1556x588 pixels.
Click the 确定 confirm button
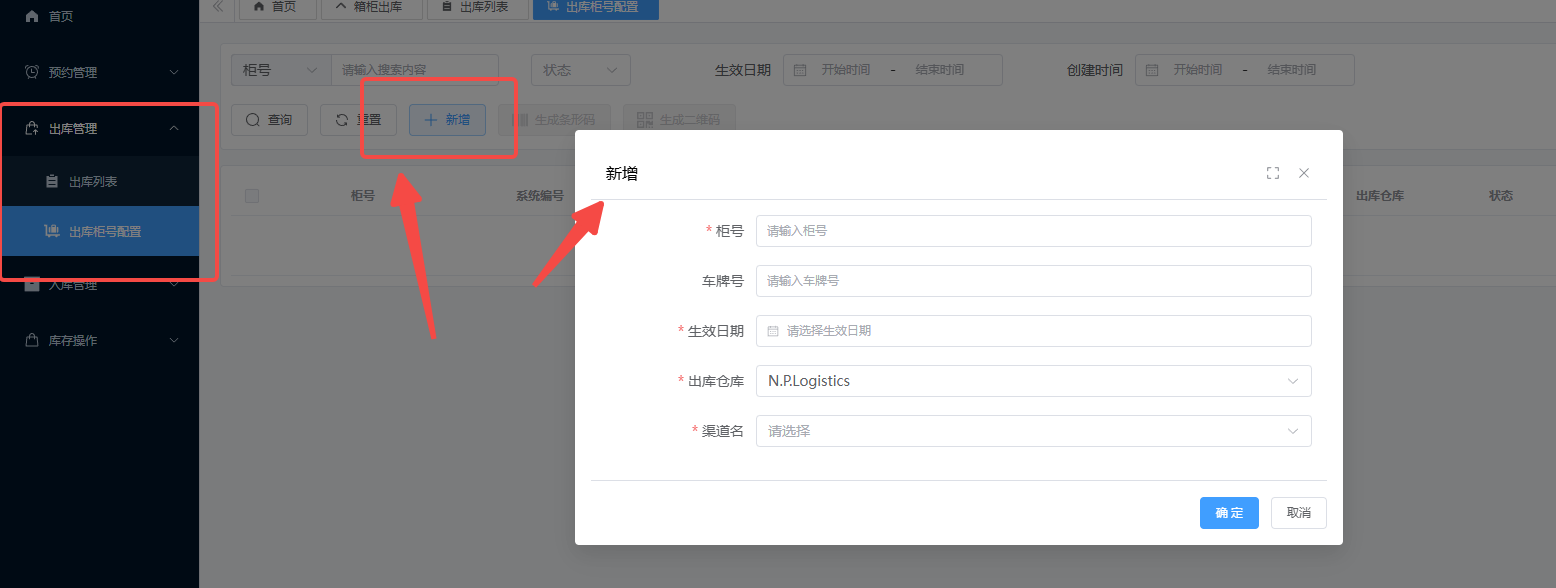click(x=1229, y=513)
